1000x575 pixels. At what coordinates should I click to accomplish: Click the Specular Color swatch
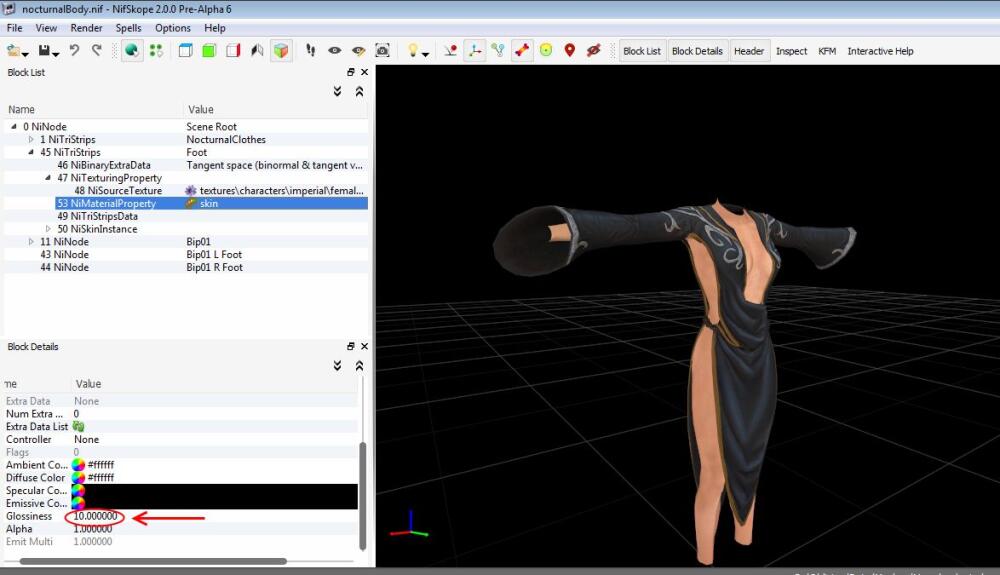[78, 490]
